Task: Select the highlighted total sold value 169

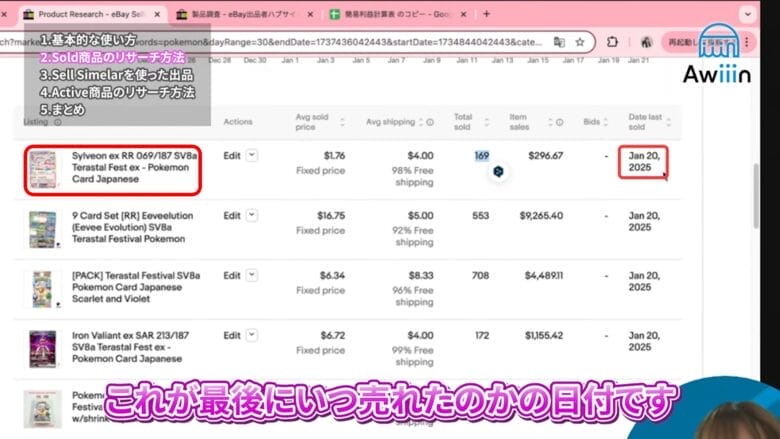Action: pyautogui.click(x=482, y=156)
